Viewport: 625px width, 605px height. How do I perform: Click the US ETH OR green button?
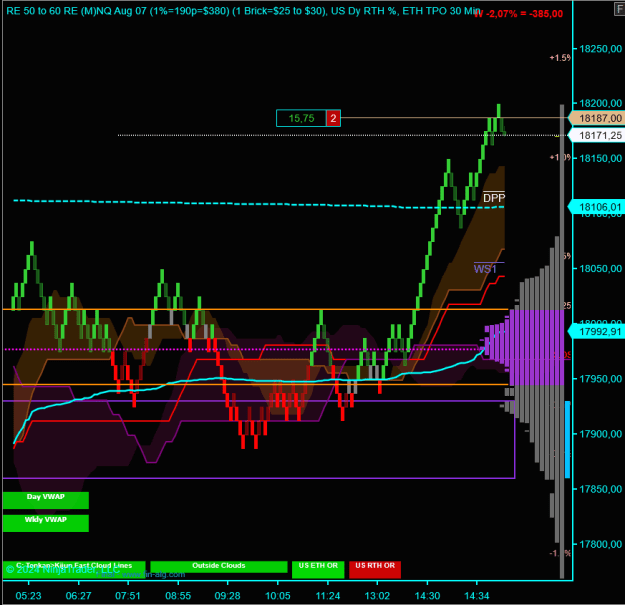(318, 569)
